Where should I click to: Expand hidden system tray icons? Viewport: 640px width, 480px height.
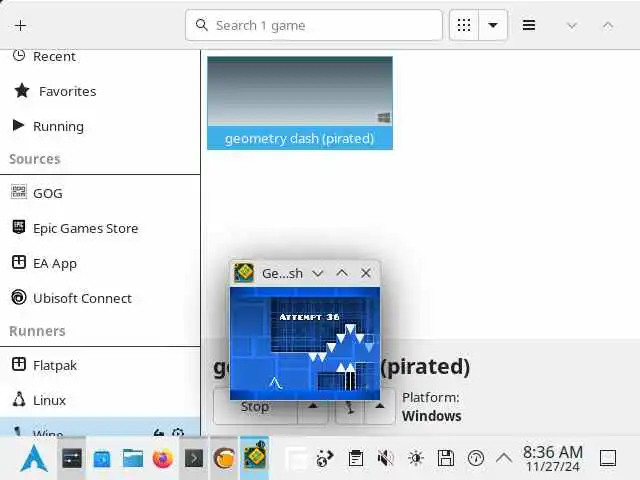(x=504, y=458)
